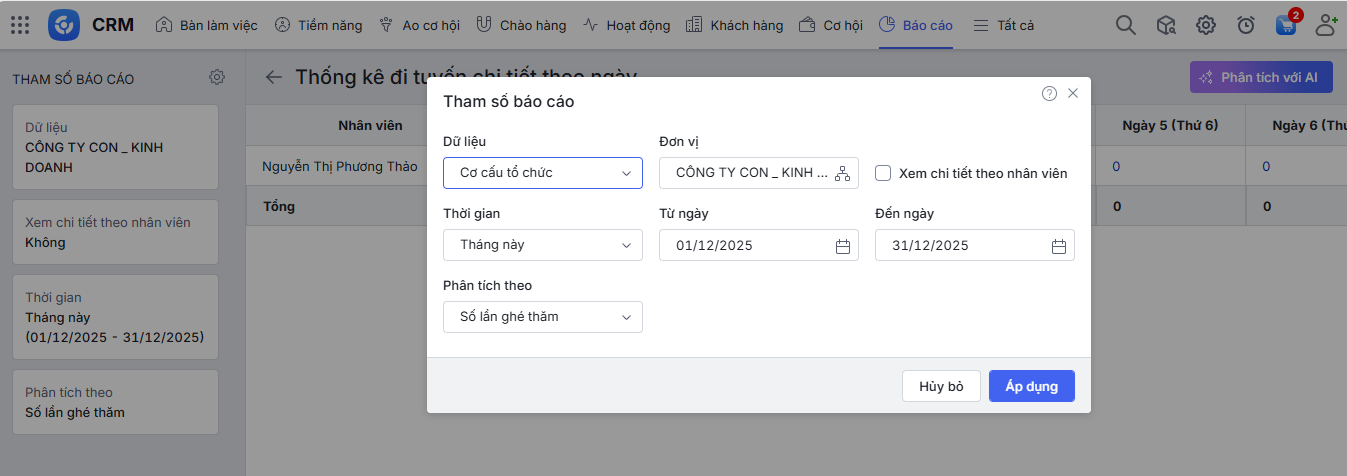1347x476 pixels.
Task: Open the alarm clock reminders icon
Action: [x=1246, y=25]
